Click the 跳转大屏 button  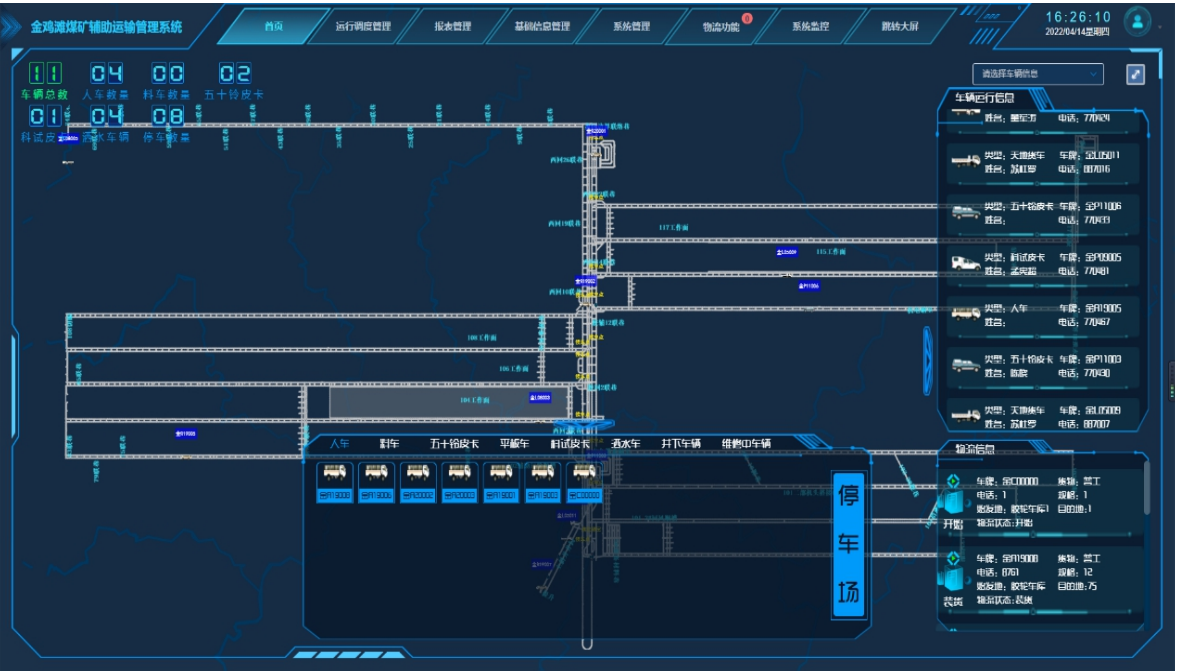click(900, 26)
